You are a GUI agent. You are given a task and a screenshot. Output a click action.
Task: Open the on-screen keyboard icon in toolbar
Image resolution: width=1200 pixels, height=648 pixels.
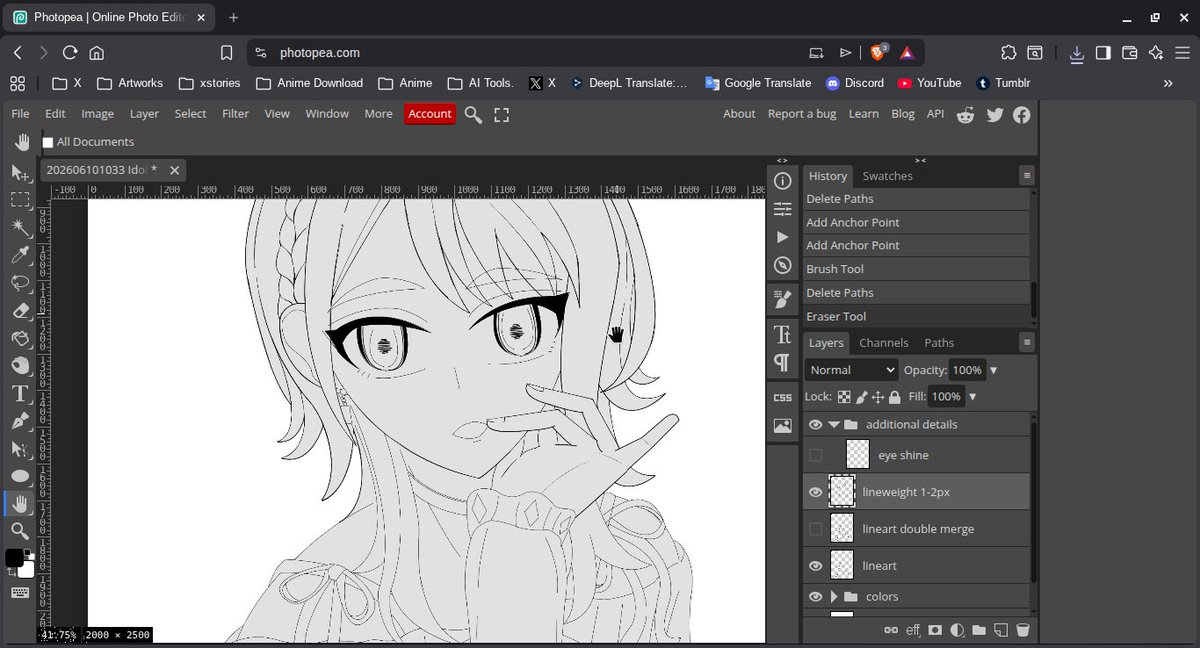pos(19,593)
